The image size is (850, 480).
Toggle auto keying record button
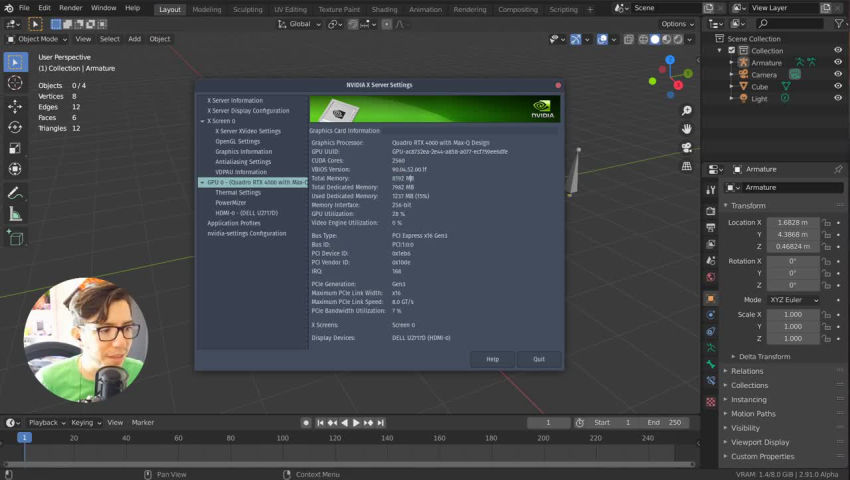[306, 423]
